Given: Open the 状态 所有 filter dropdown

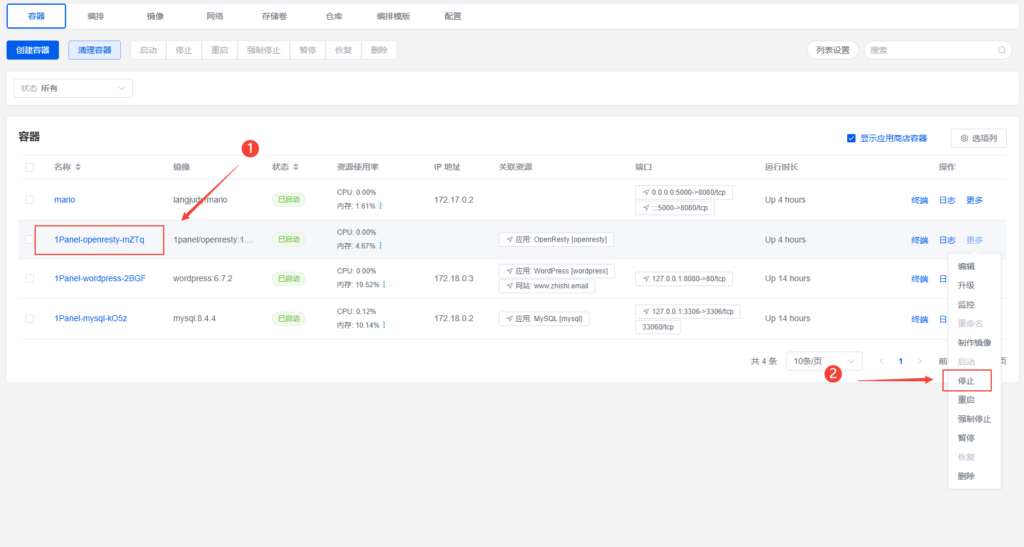Looking at the screenshot, I should click(x=73, y=88).
